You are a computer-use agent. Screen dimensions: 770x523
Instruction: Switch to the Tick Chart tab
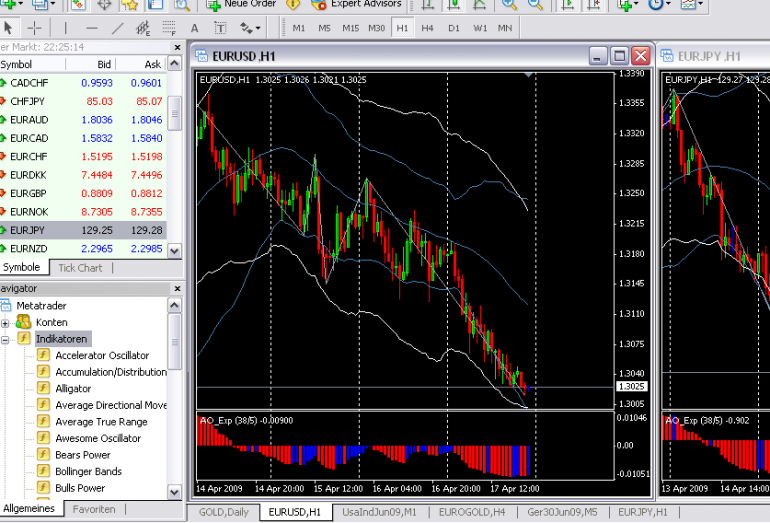[80, 268]
